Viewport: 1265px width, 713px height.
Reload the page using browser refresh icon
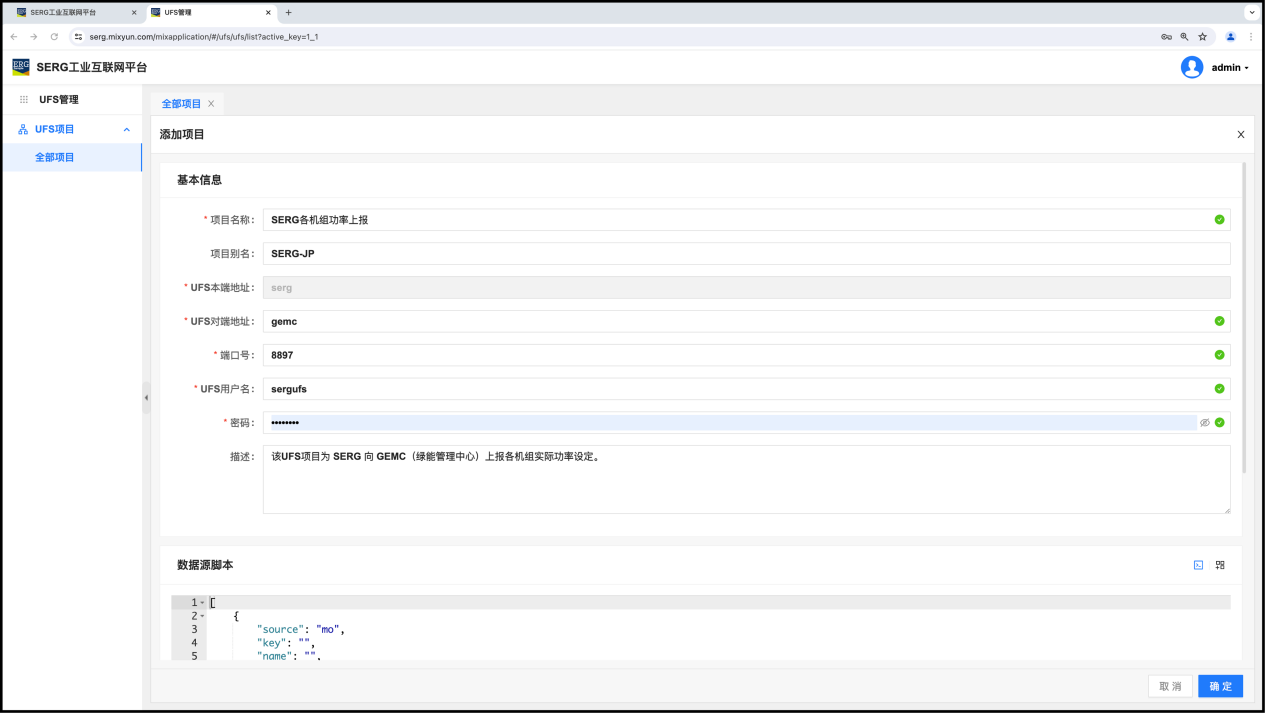54,36
